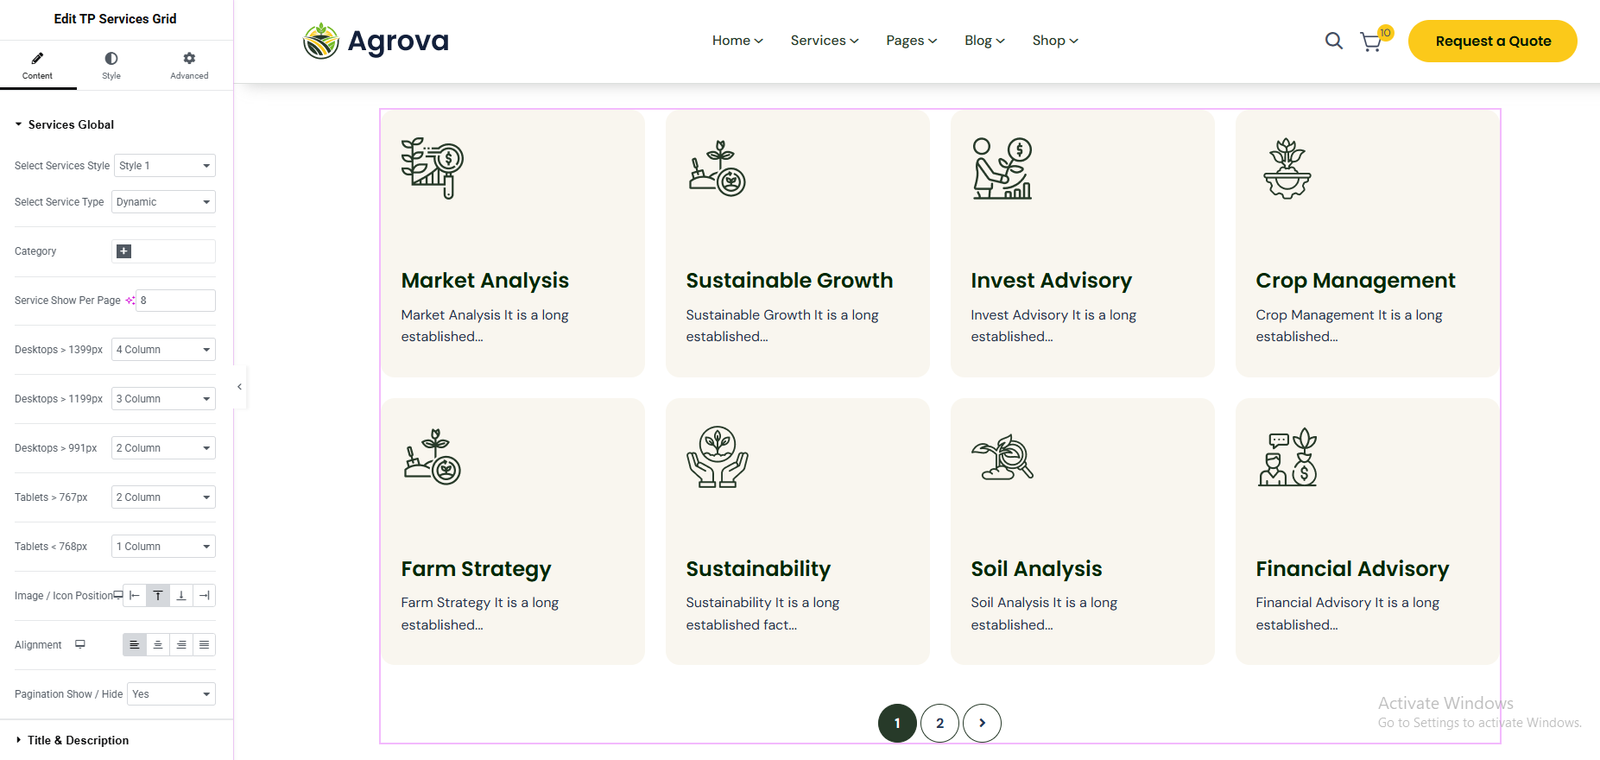Image resolution: width=1600 pixels, height=760 pixels.
Task: Set icon position to bottom
Action: coord(181,596)
